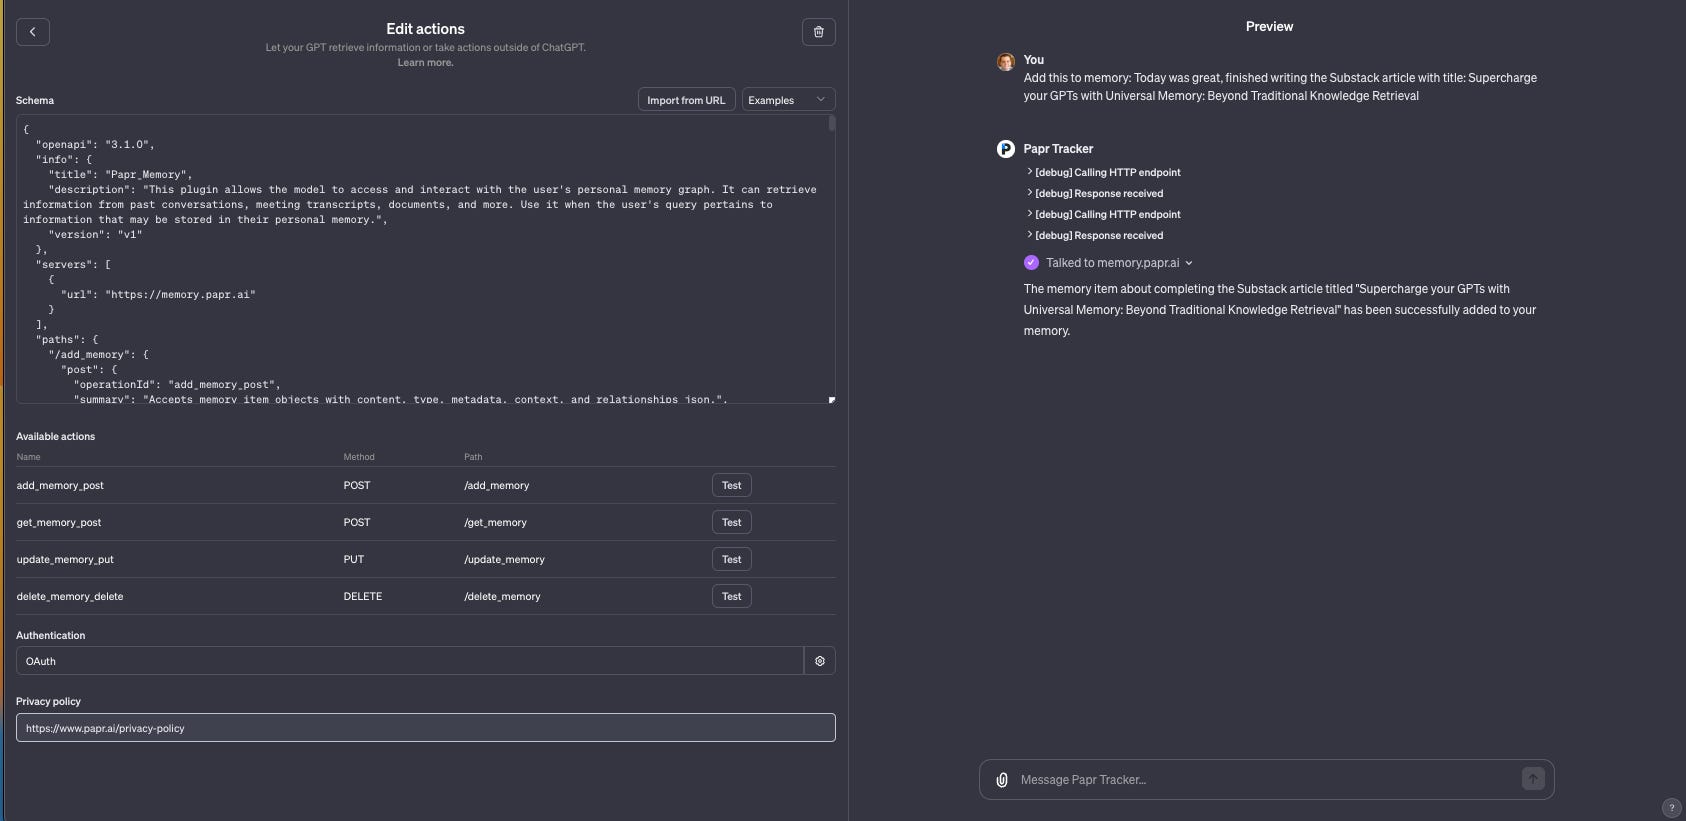Click the Papr Tracker name in the chat
This screenshot has height=821, width=1686.
pos(1058,149)
